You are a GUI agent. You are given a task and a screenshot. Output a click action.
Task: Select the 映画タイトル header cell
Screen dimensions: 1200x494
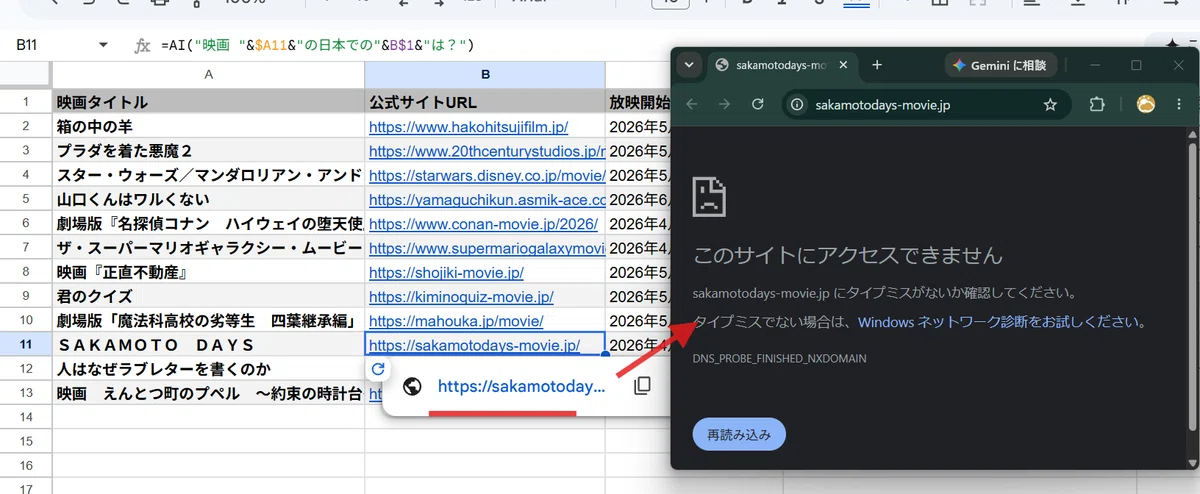[x=208, y=102]
